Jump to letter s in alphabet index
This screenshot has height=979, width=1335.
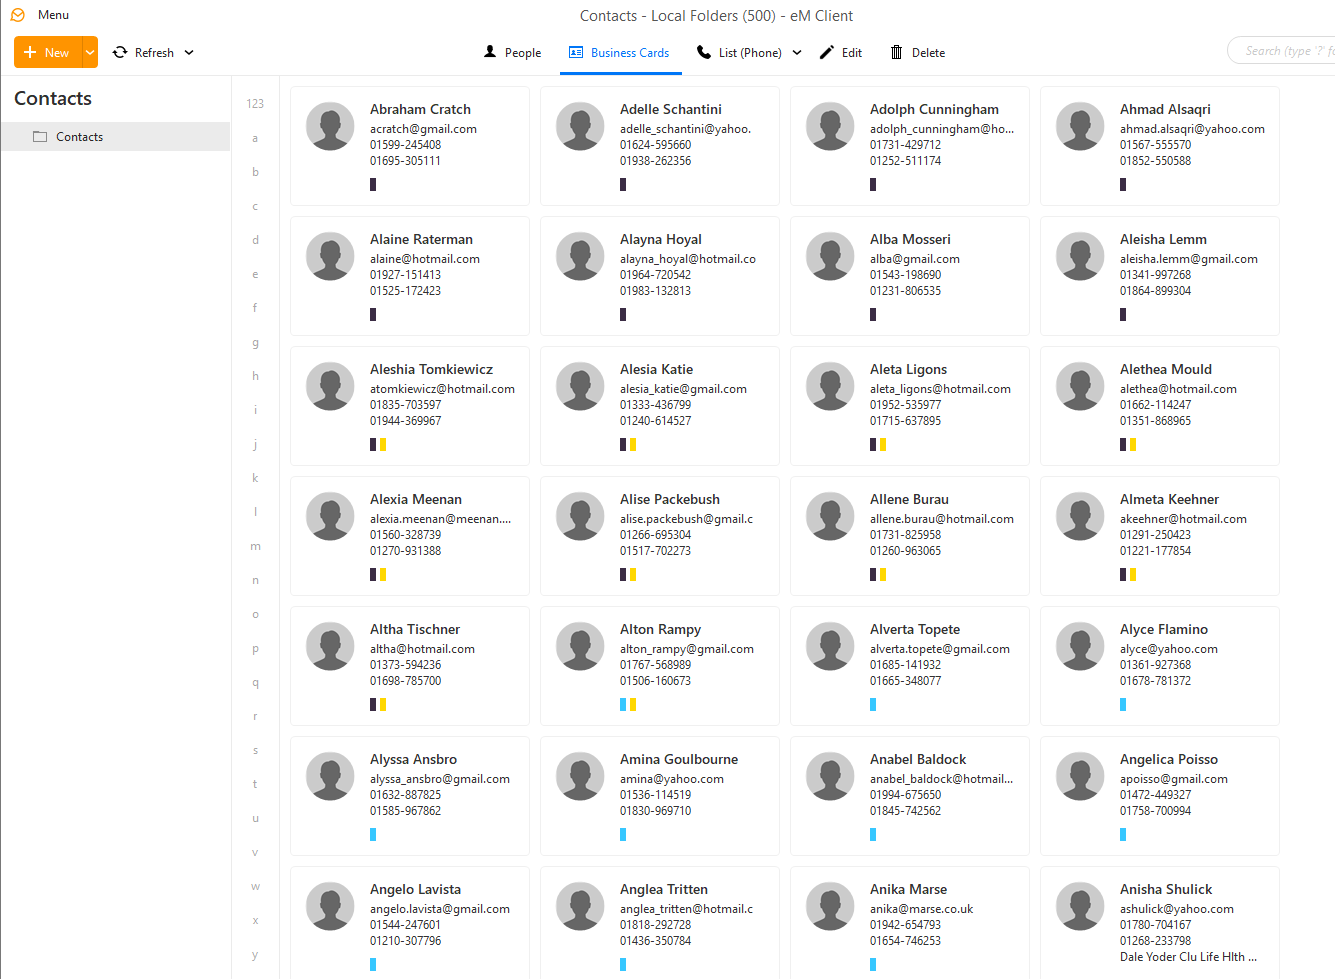point(255,750)
